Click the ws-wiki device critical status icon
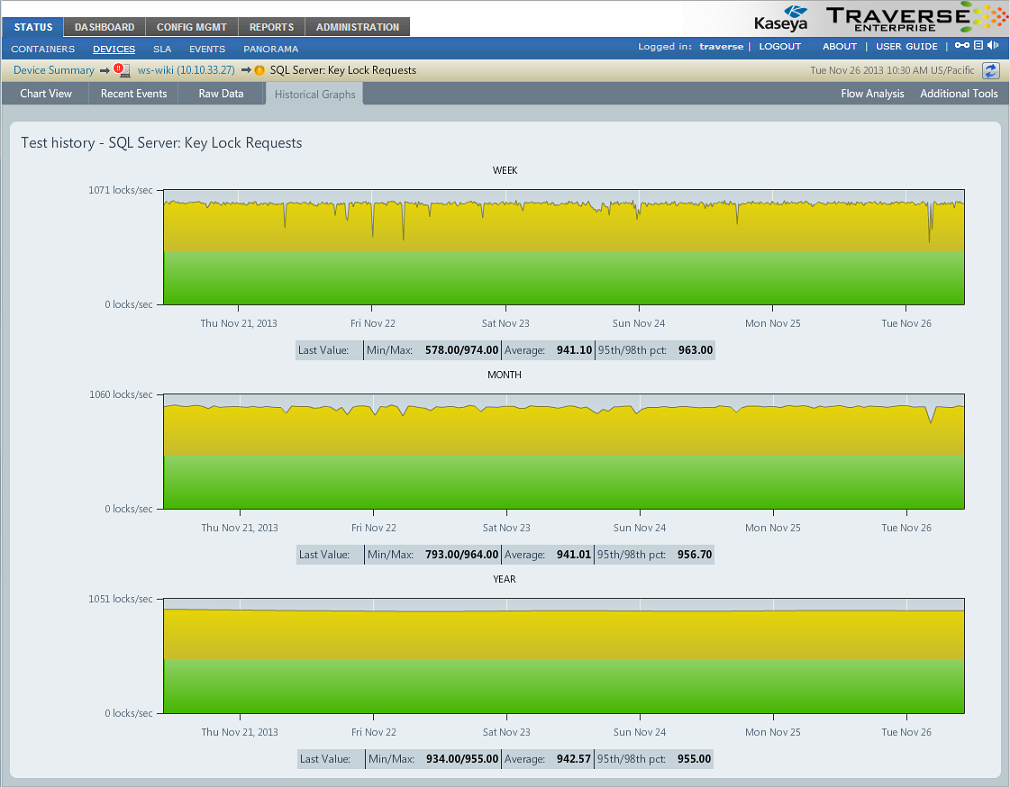 click(x=119, y=70)
